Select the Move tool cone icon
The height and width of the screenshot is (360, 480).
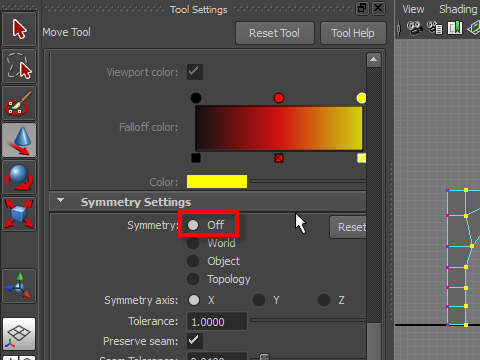click(19, 140)
